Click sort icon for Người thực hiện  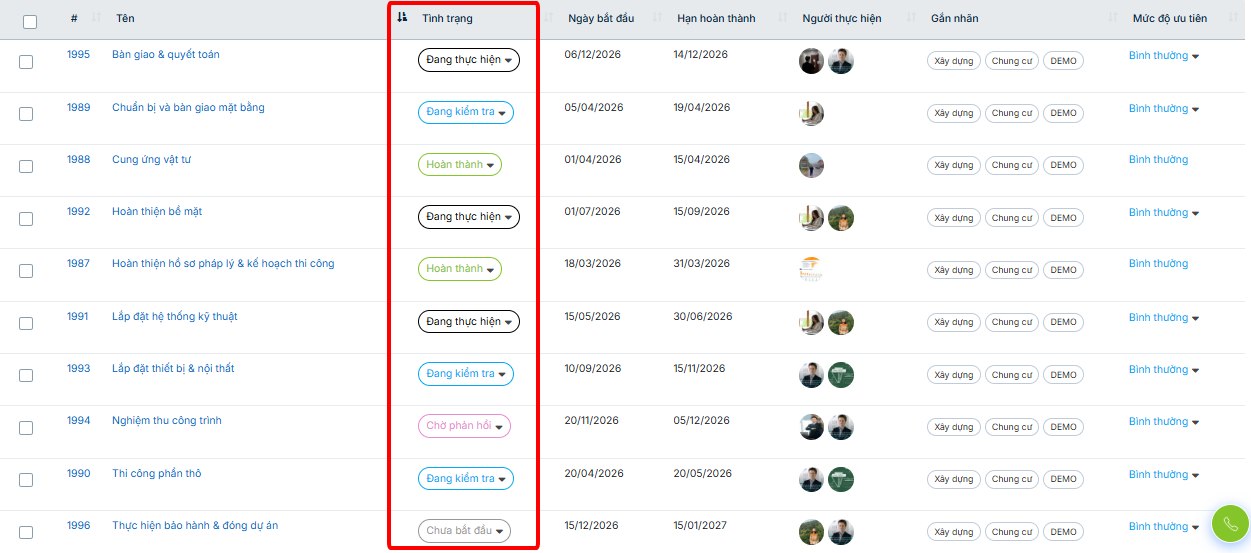911,18
